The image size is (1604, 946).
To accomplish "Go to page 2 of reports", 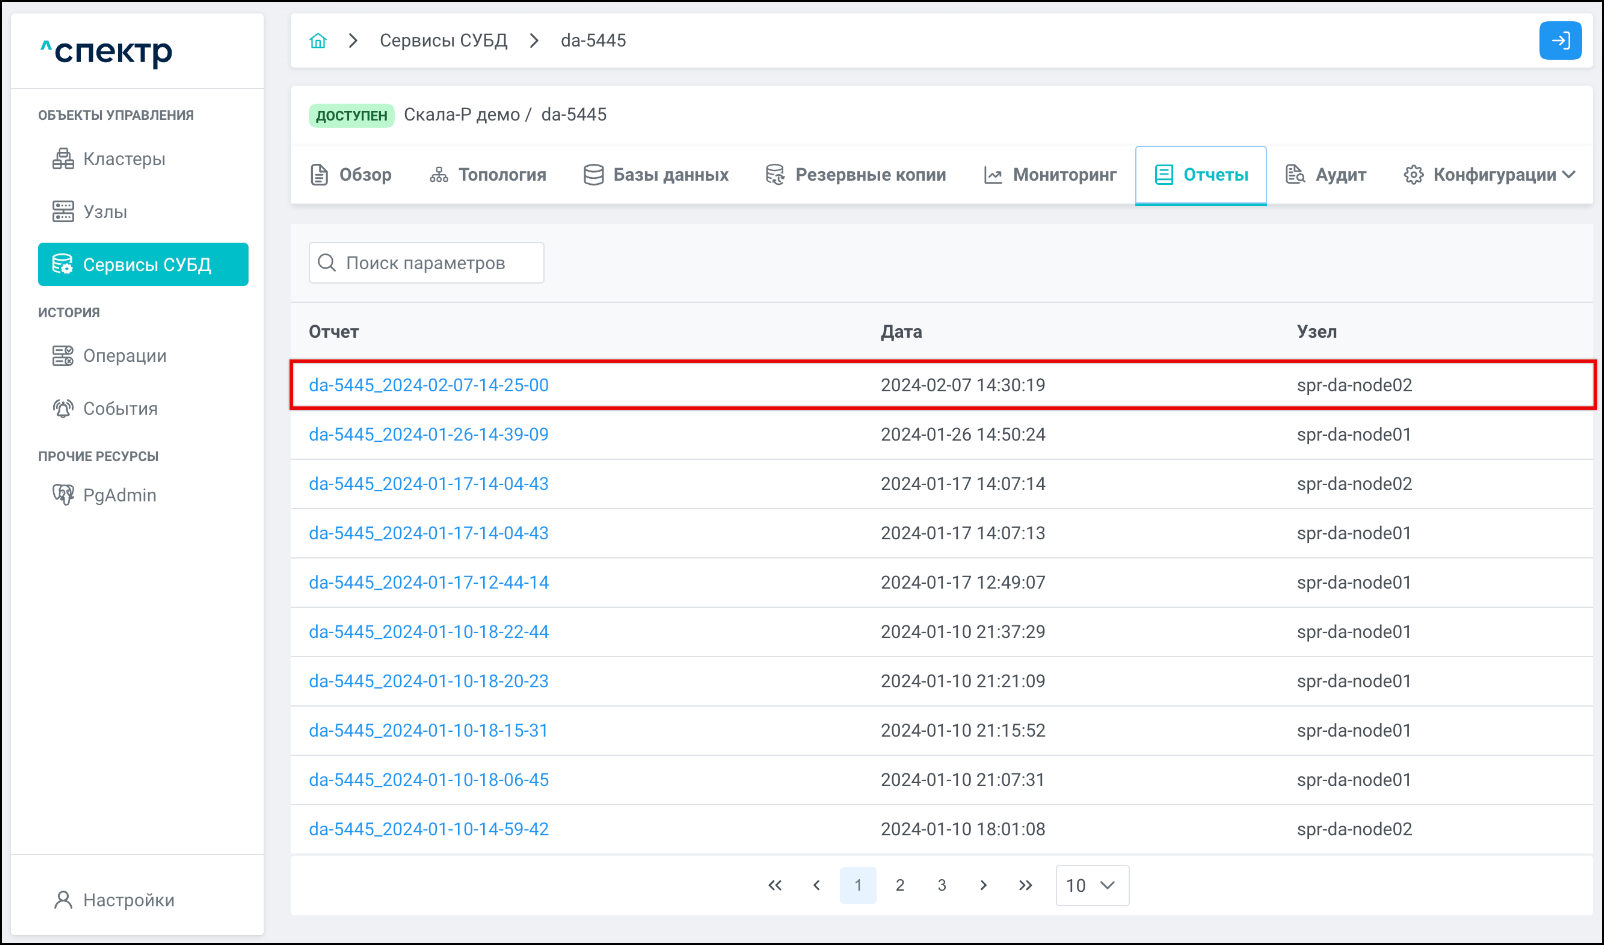I will click(900, 885).
